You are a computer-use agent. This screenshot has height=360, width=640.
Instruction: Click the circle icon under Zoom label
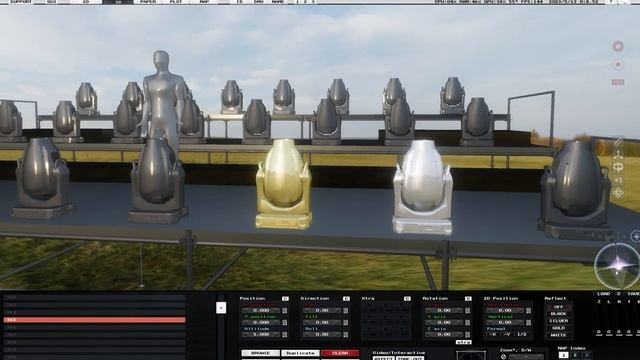(503, 357)
